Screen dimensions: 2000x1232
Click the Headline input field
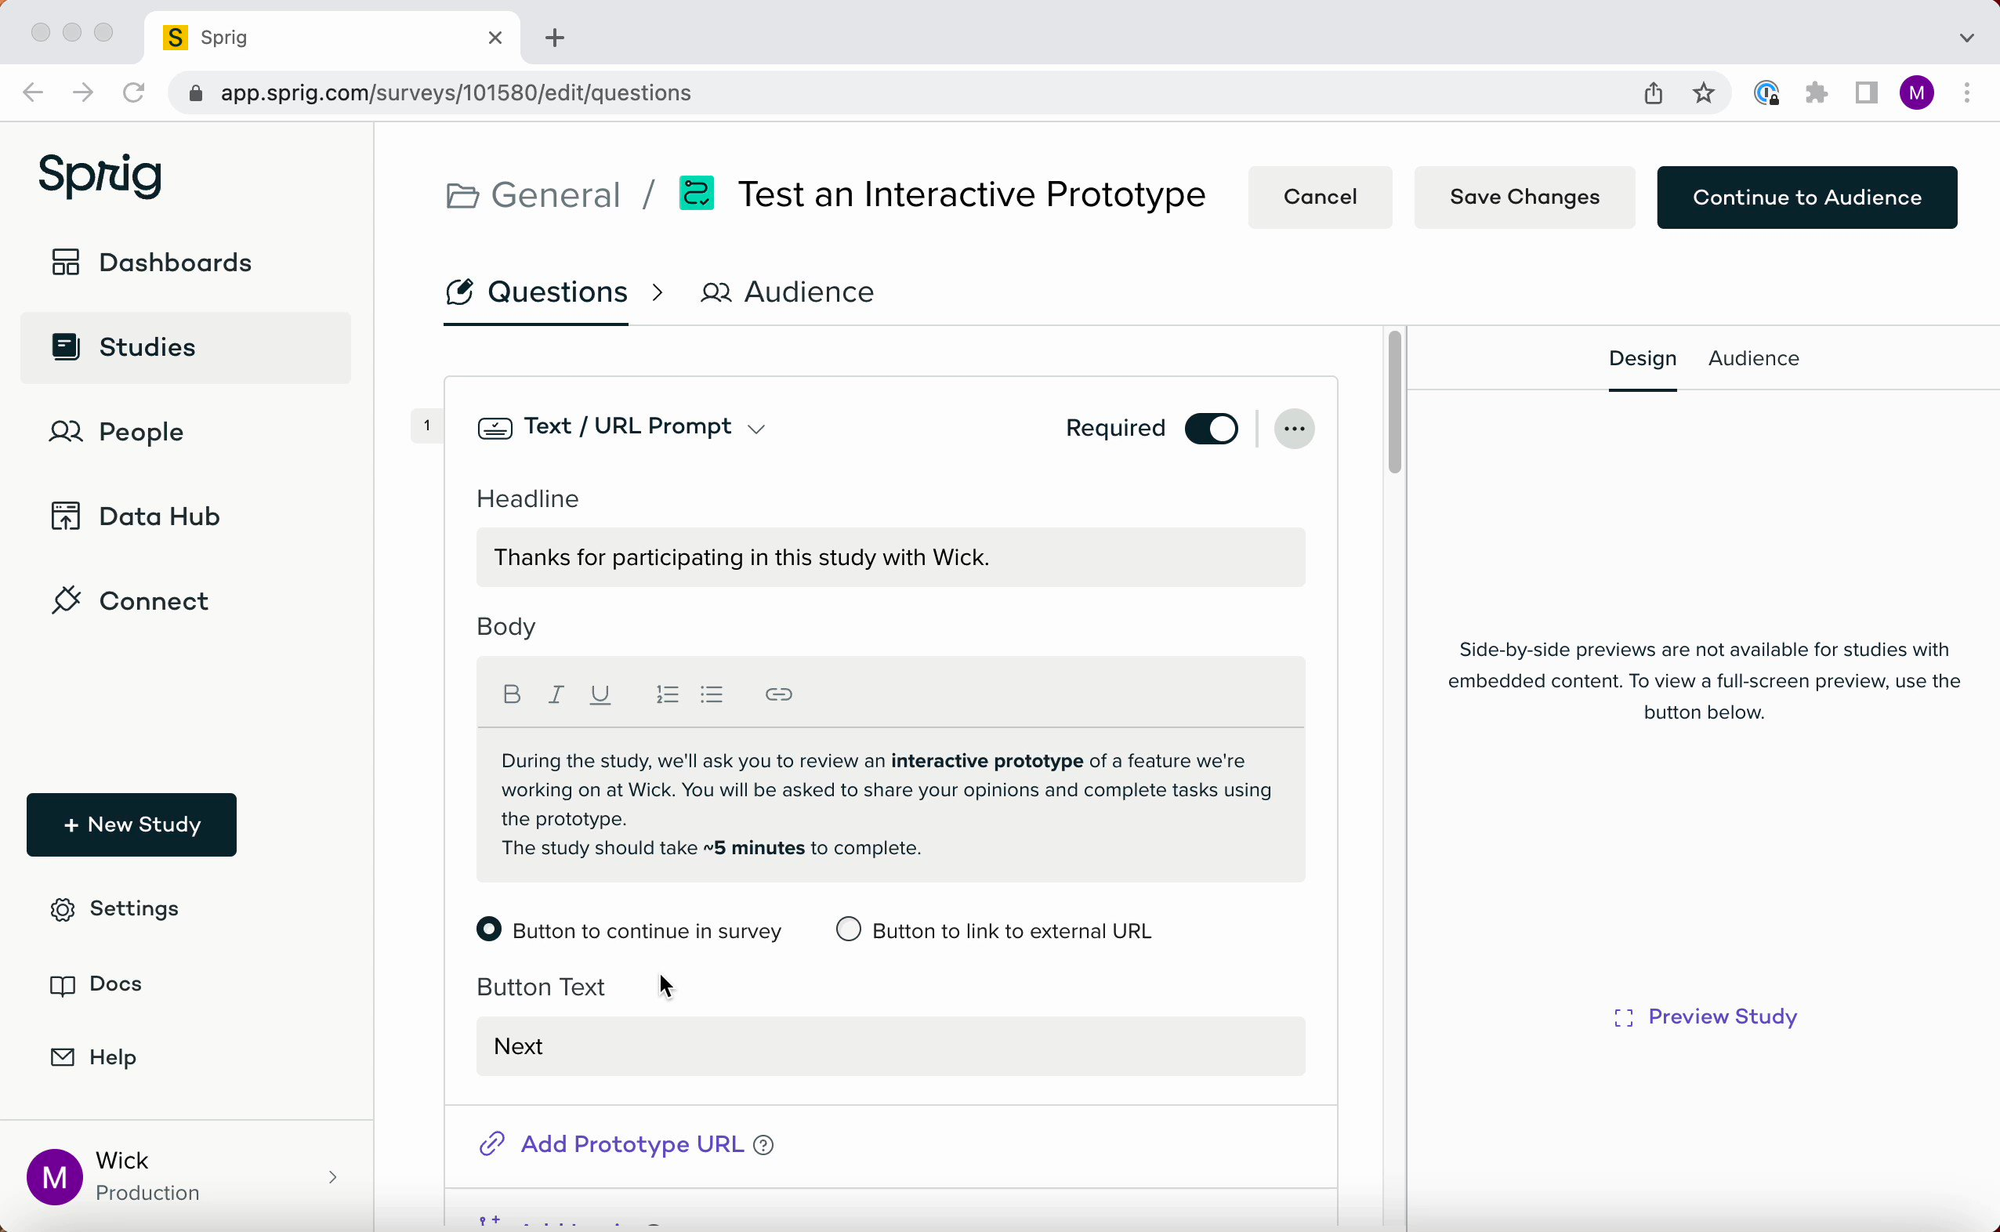pyautogui.click(x=890, y=557)
